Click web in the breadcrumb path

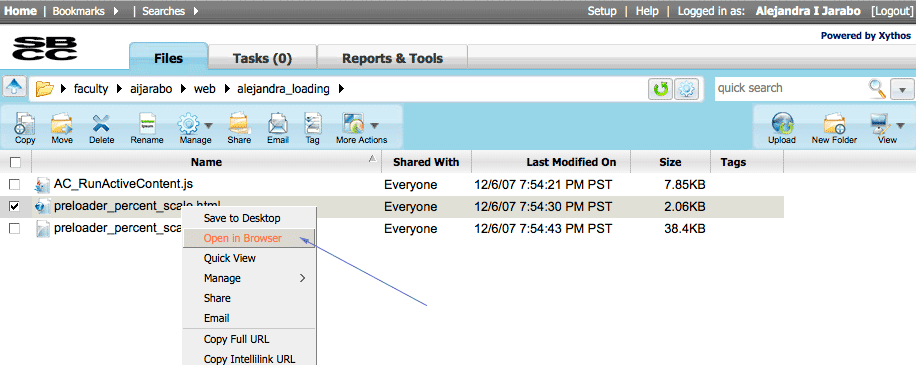(204, 89)
